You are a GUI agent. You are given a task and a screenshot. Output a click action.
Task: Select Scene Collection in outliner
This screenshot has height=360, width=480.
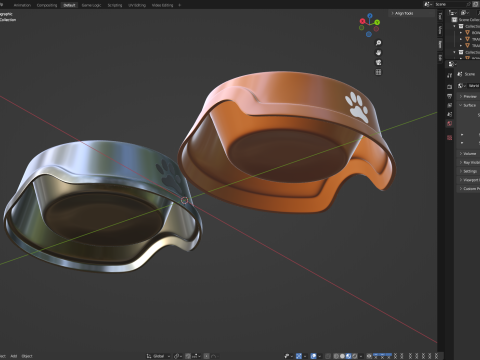click(x=467, y=20)
